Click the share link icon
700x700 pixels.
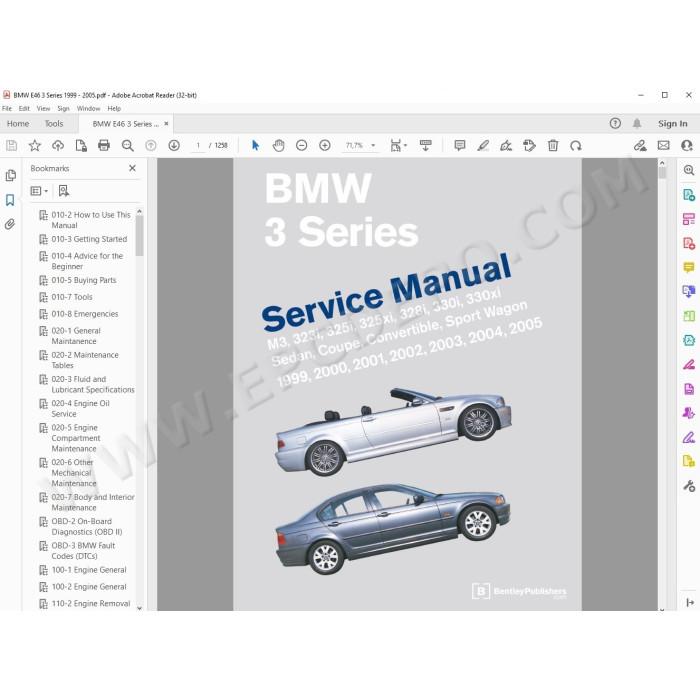[640, 146]
